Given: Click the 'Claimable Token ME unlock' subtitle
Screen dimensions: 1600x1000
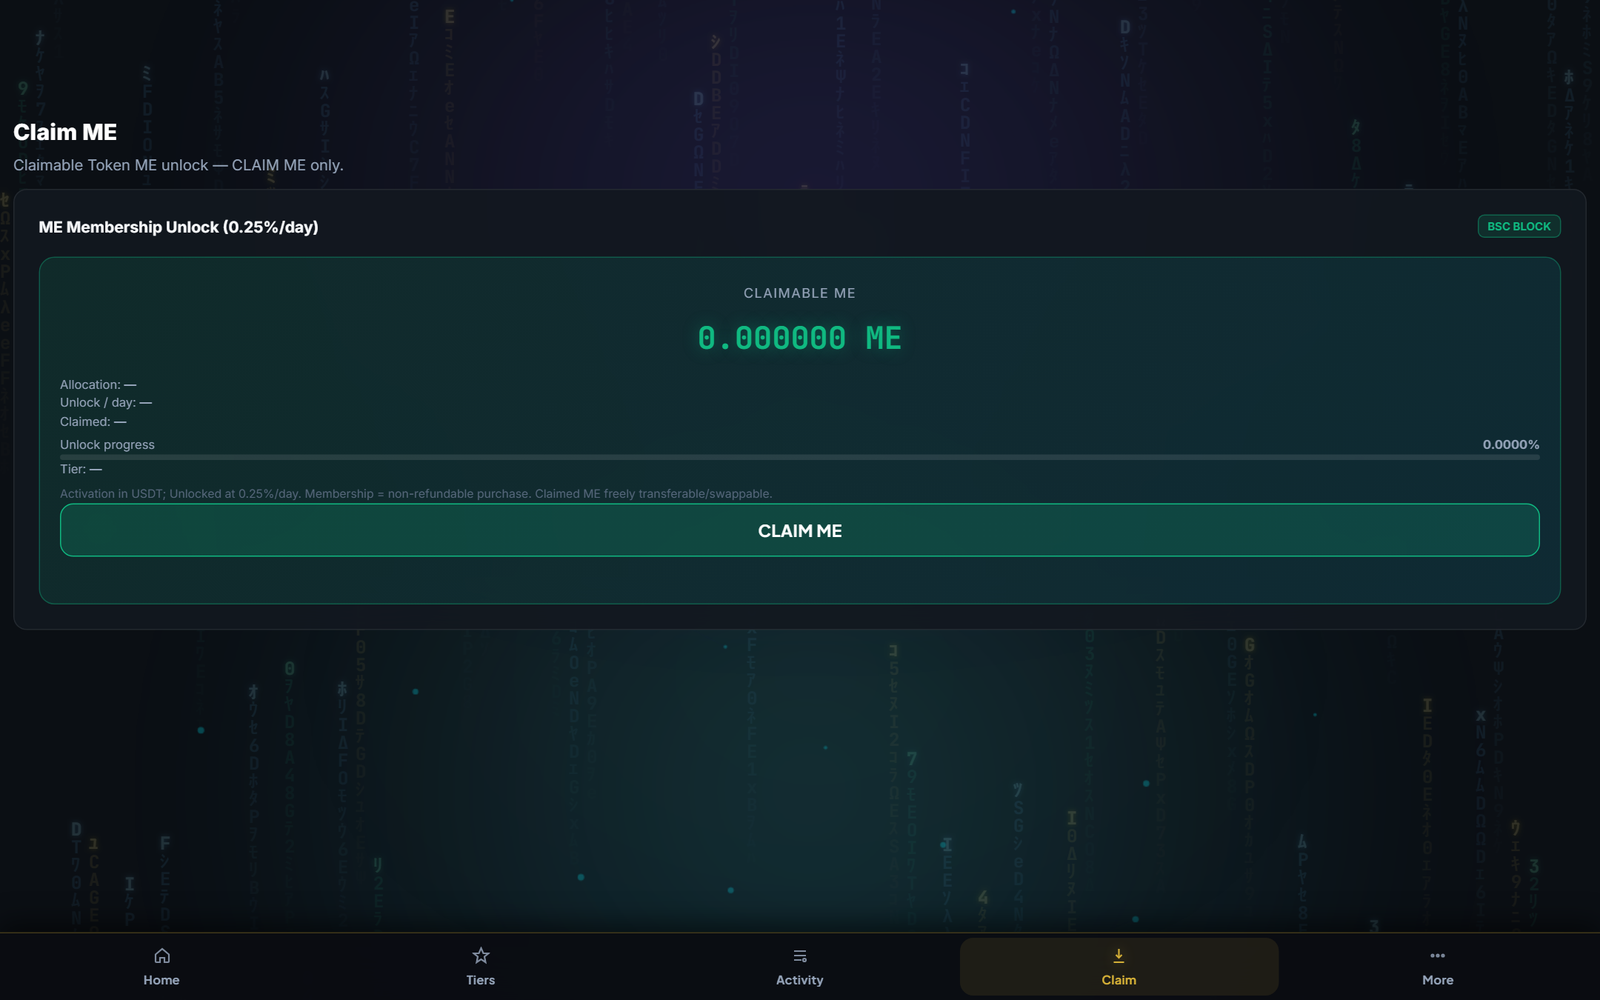Looking at the screenshot, I should point(178,165).
